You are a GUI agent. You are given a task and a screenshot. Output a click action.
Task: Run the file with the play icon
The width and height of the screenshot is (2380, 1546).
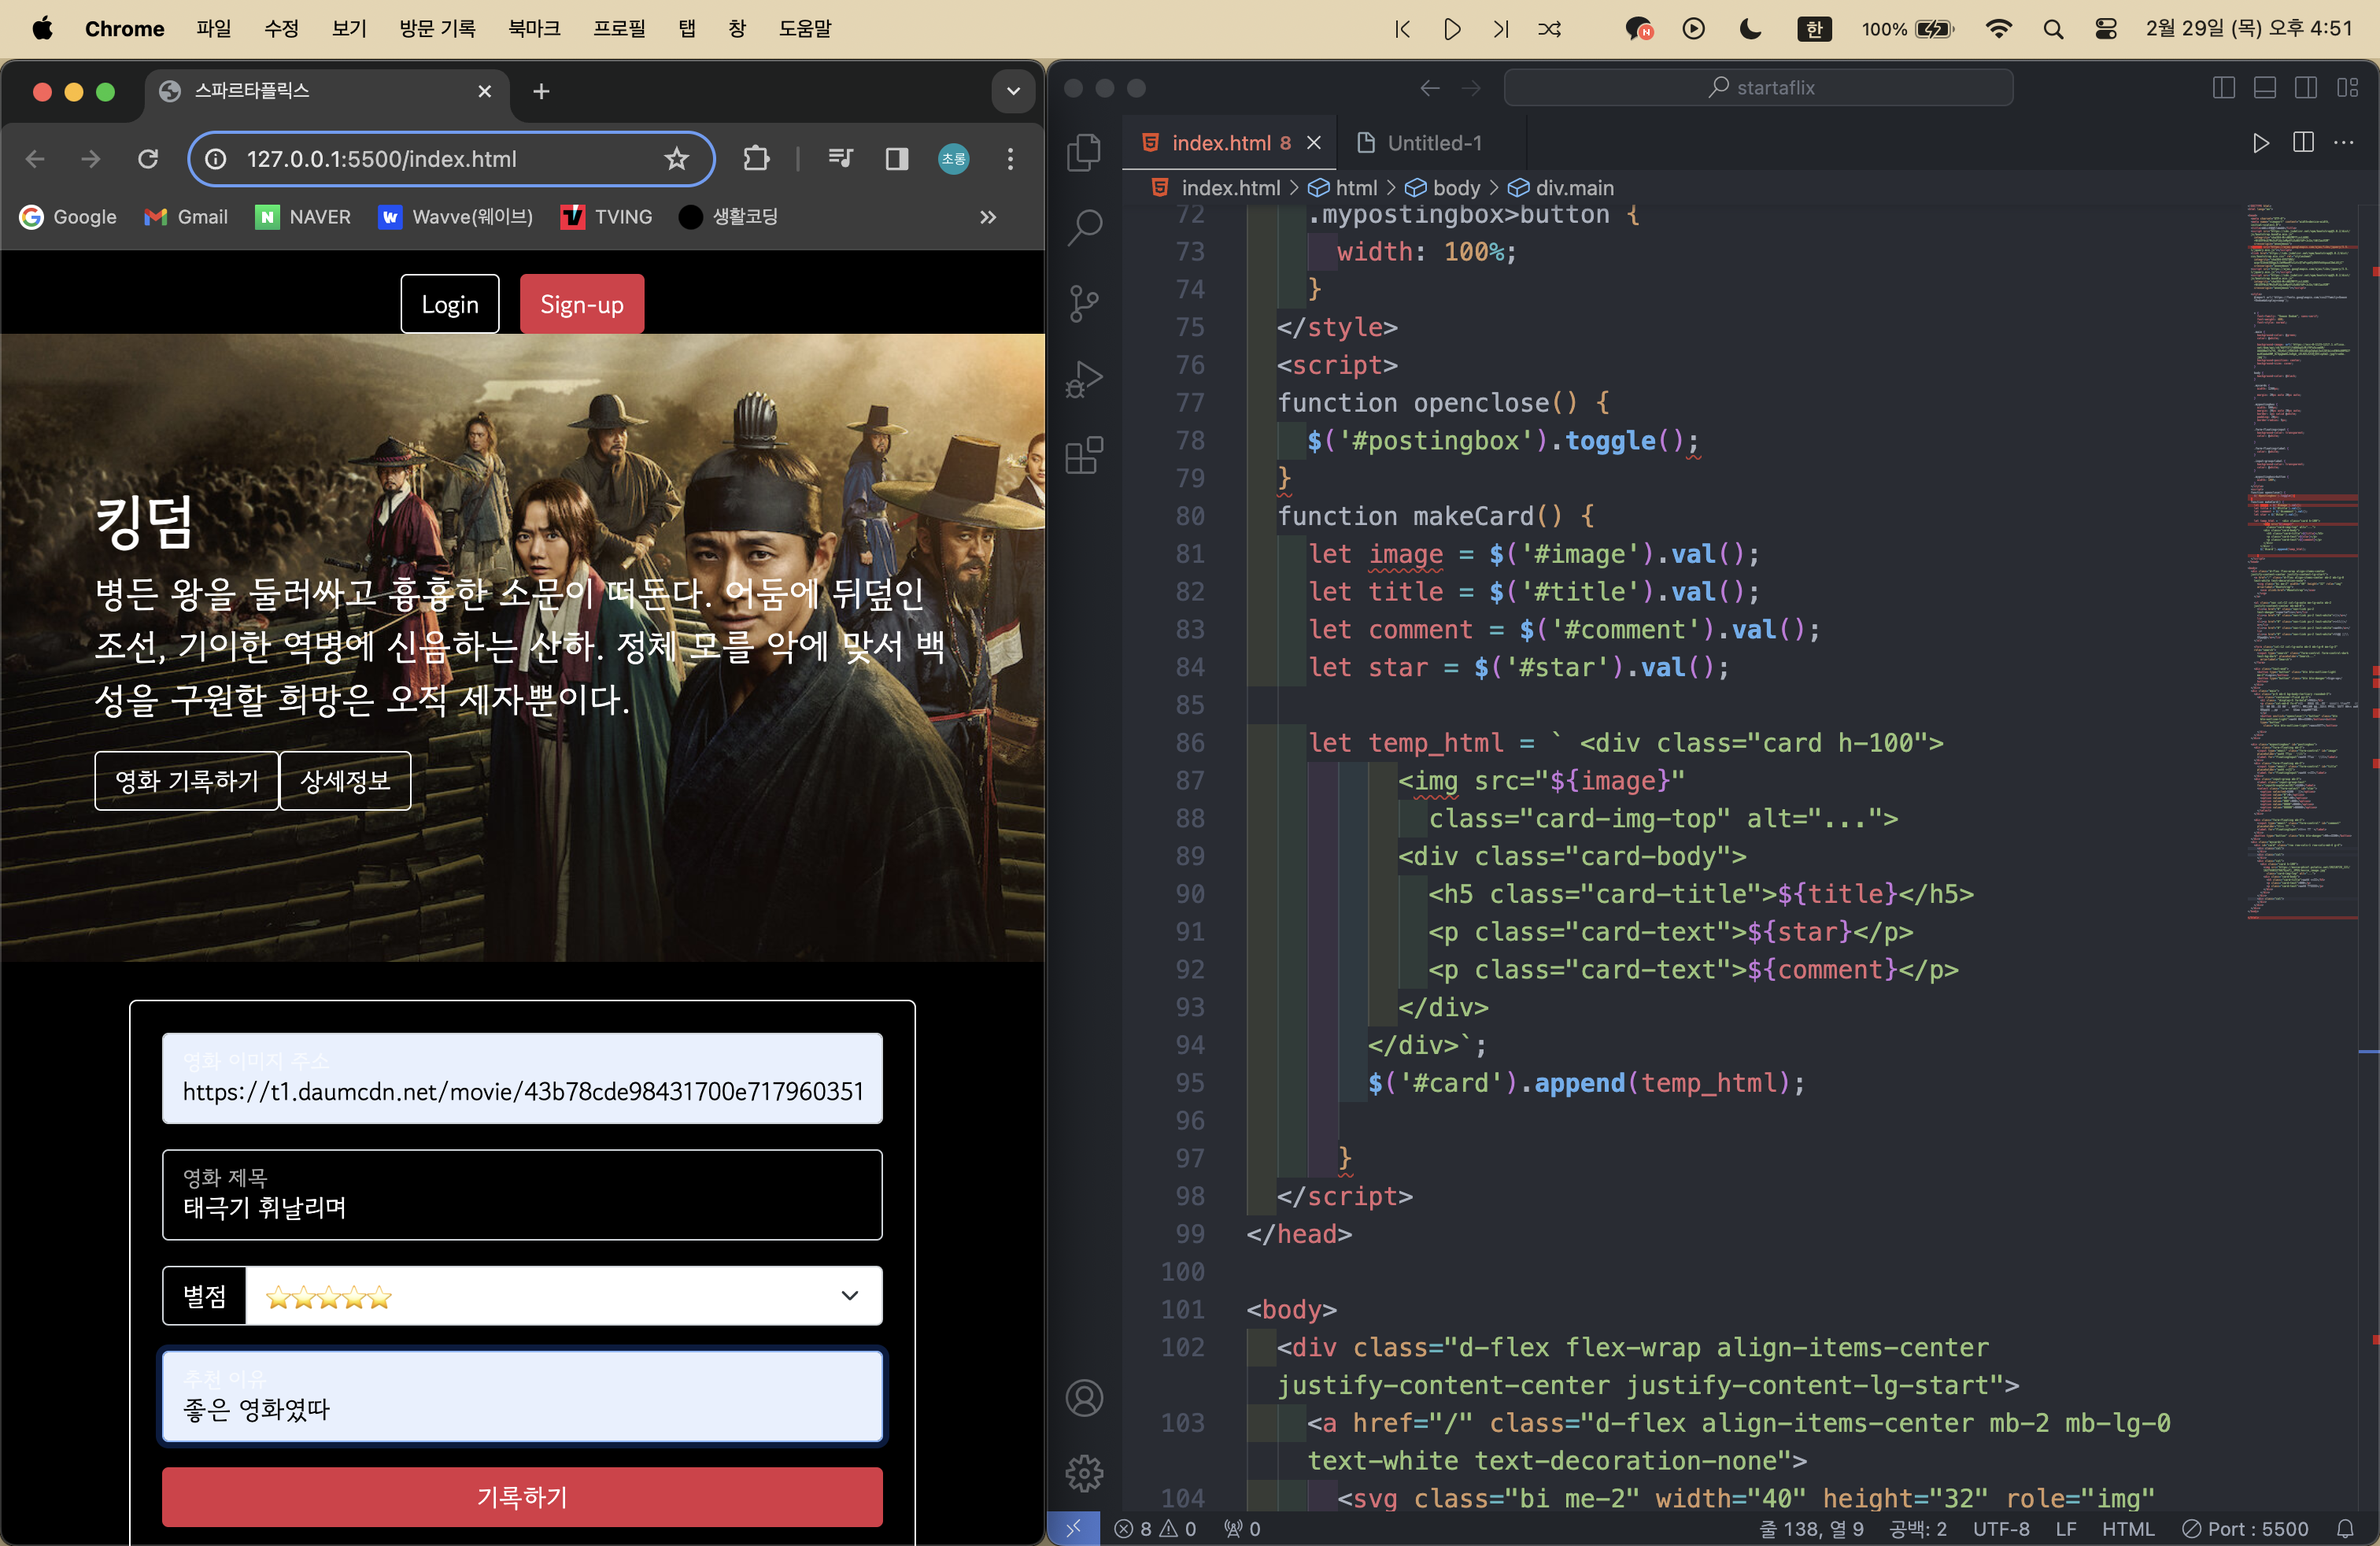pos(2261,143)
